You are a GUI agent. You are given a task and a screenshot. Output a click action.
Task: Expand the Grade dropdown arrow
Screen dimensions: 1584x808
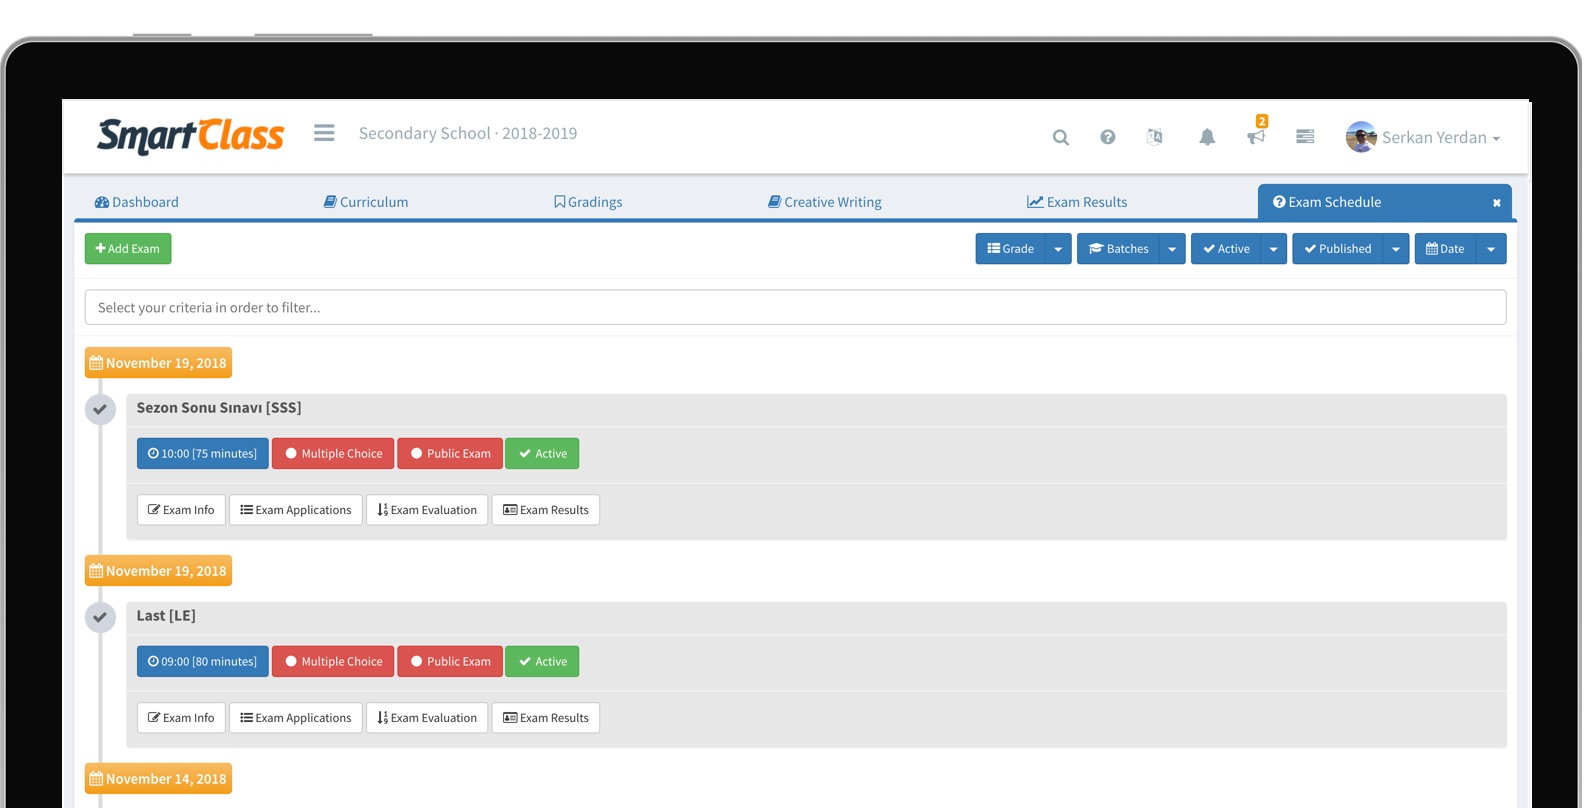coord(1058,249)
